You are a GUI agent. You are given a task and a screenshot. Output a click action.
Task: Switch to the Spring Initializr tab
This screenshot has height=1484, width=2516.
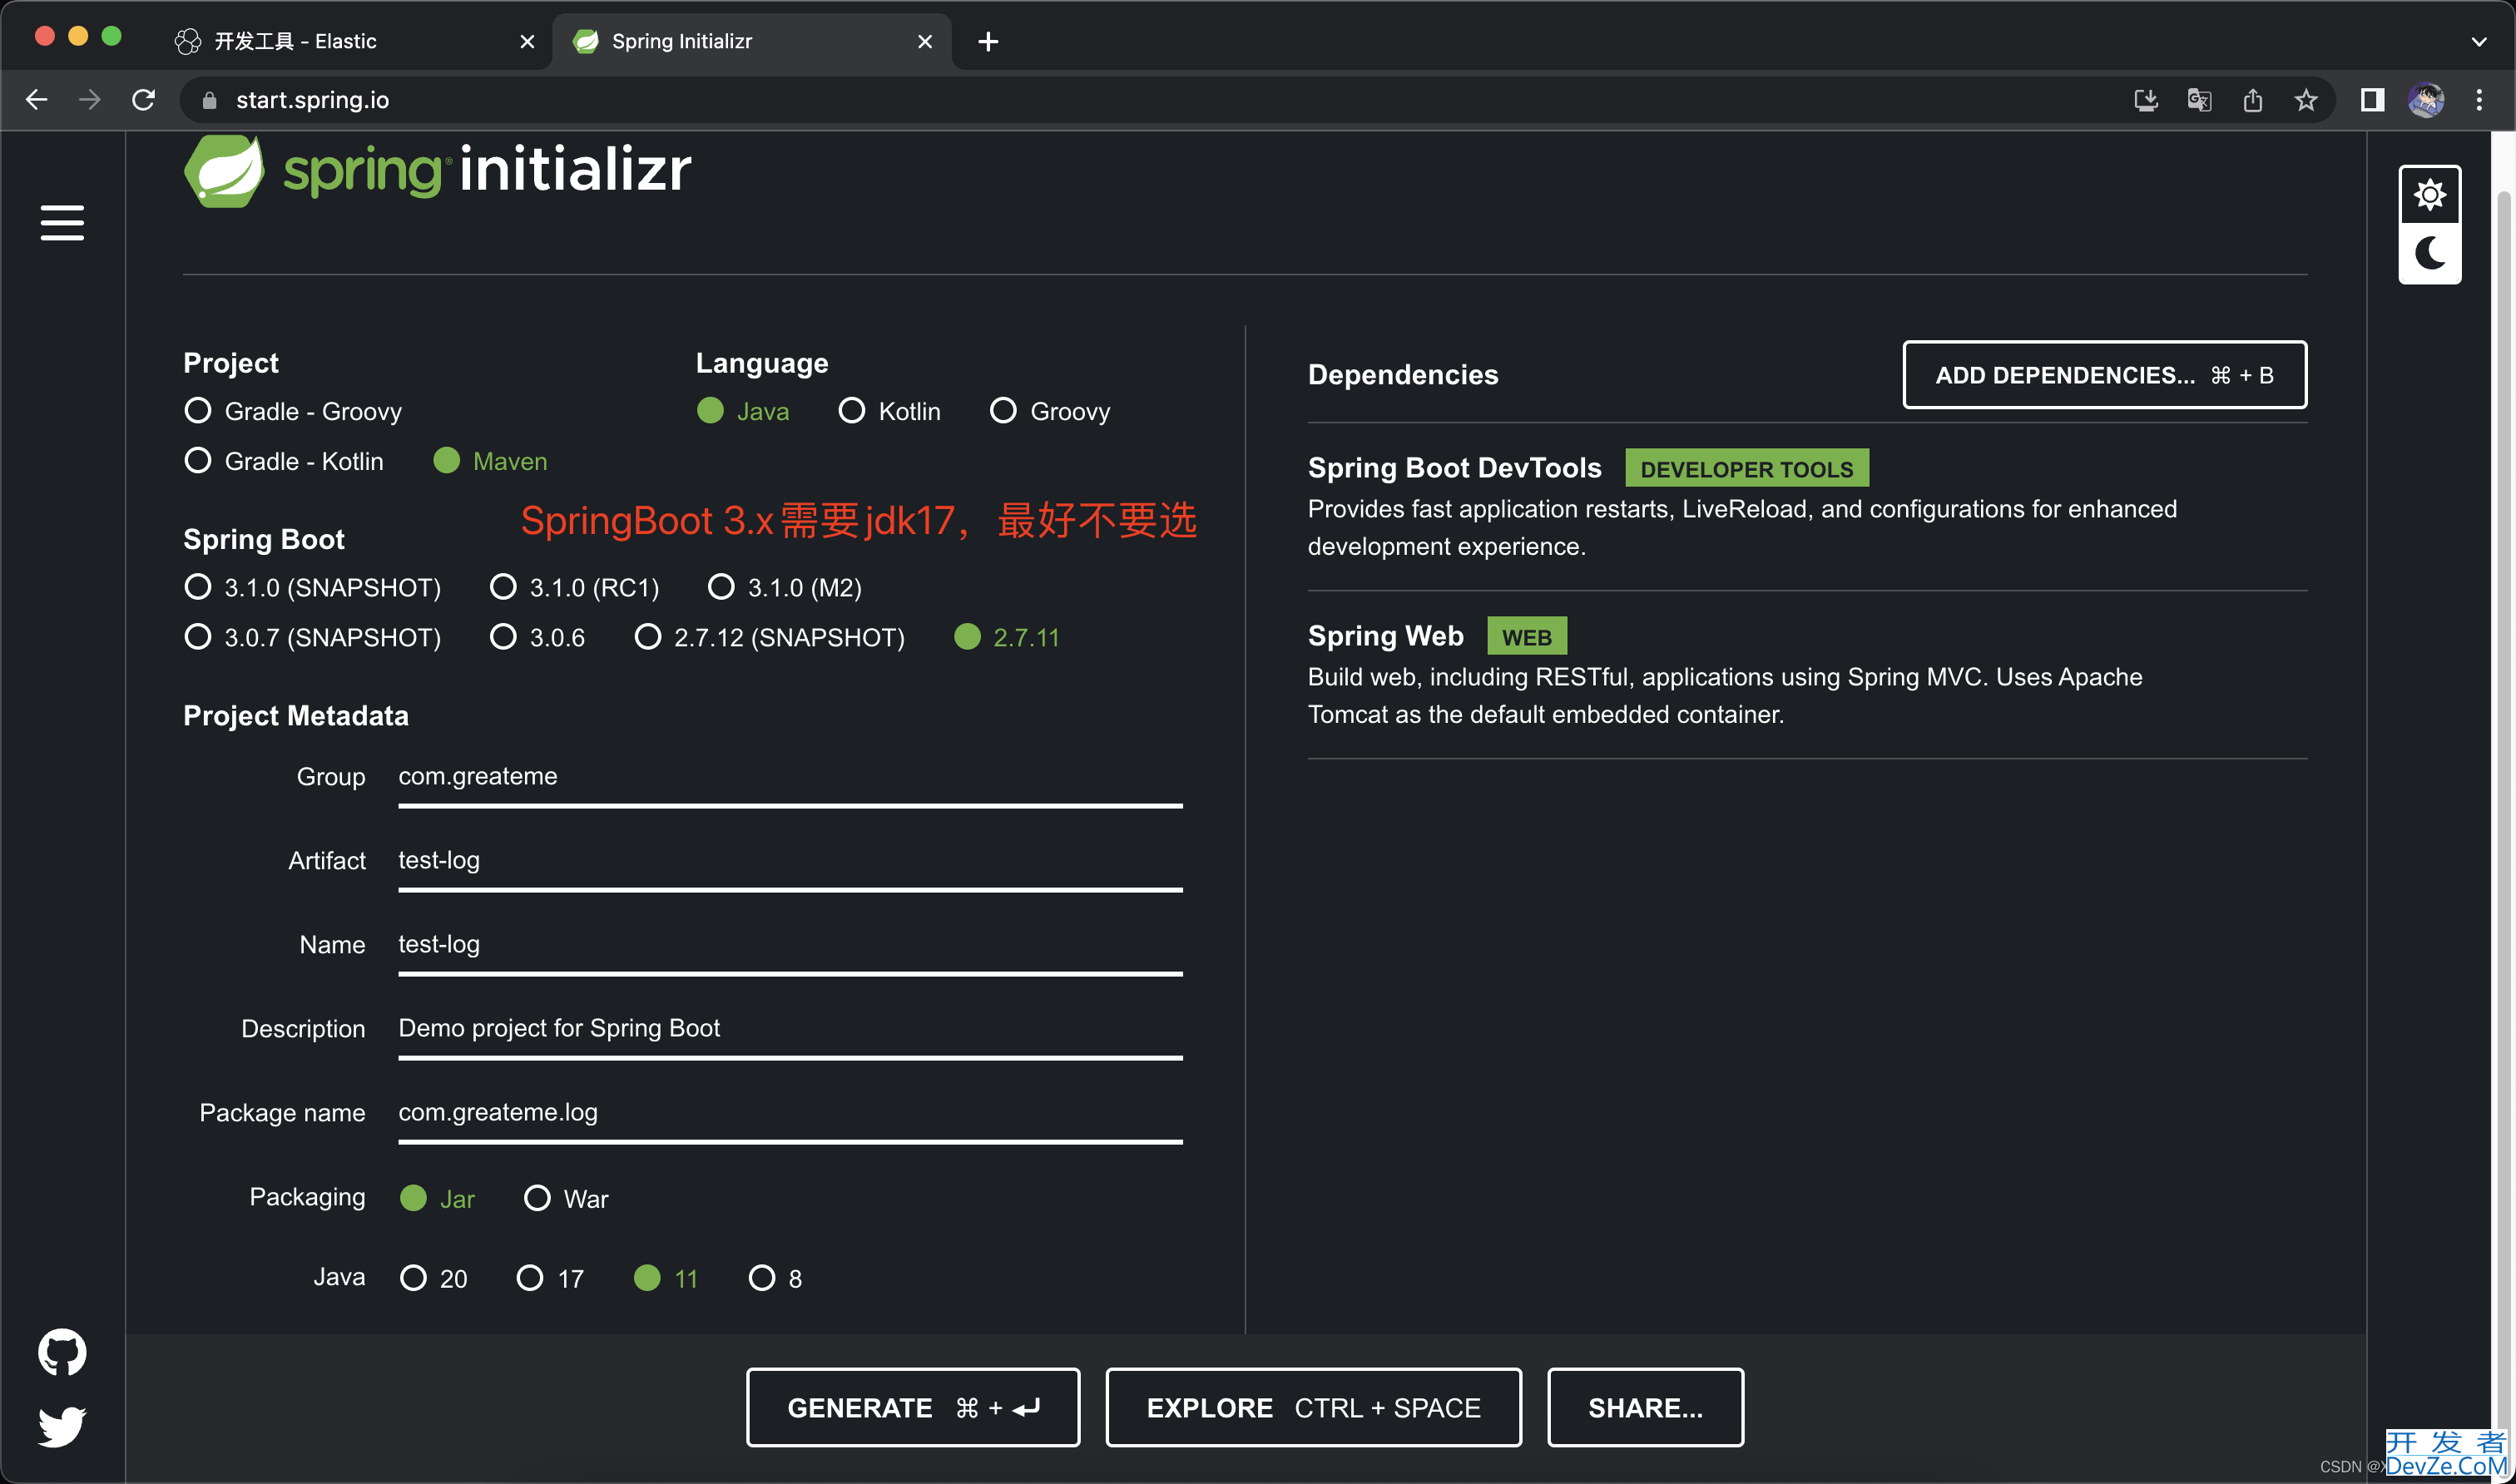pos(751,41)
